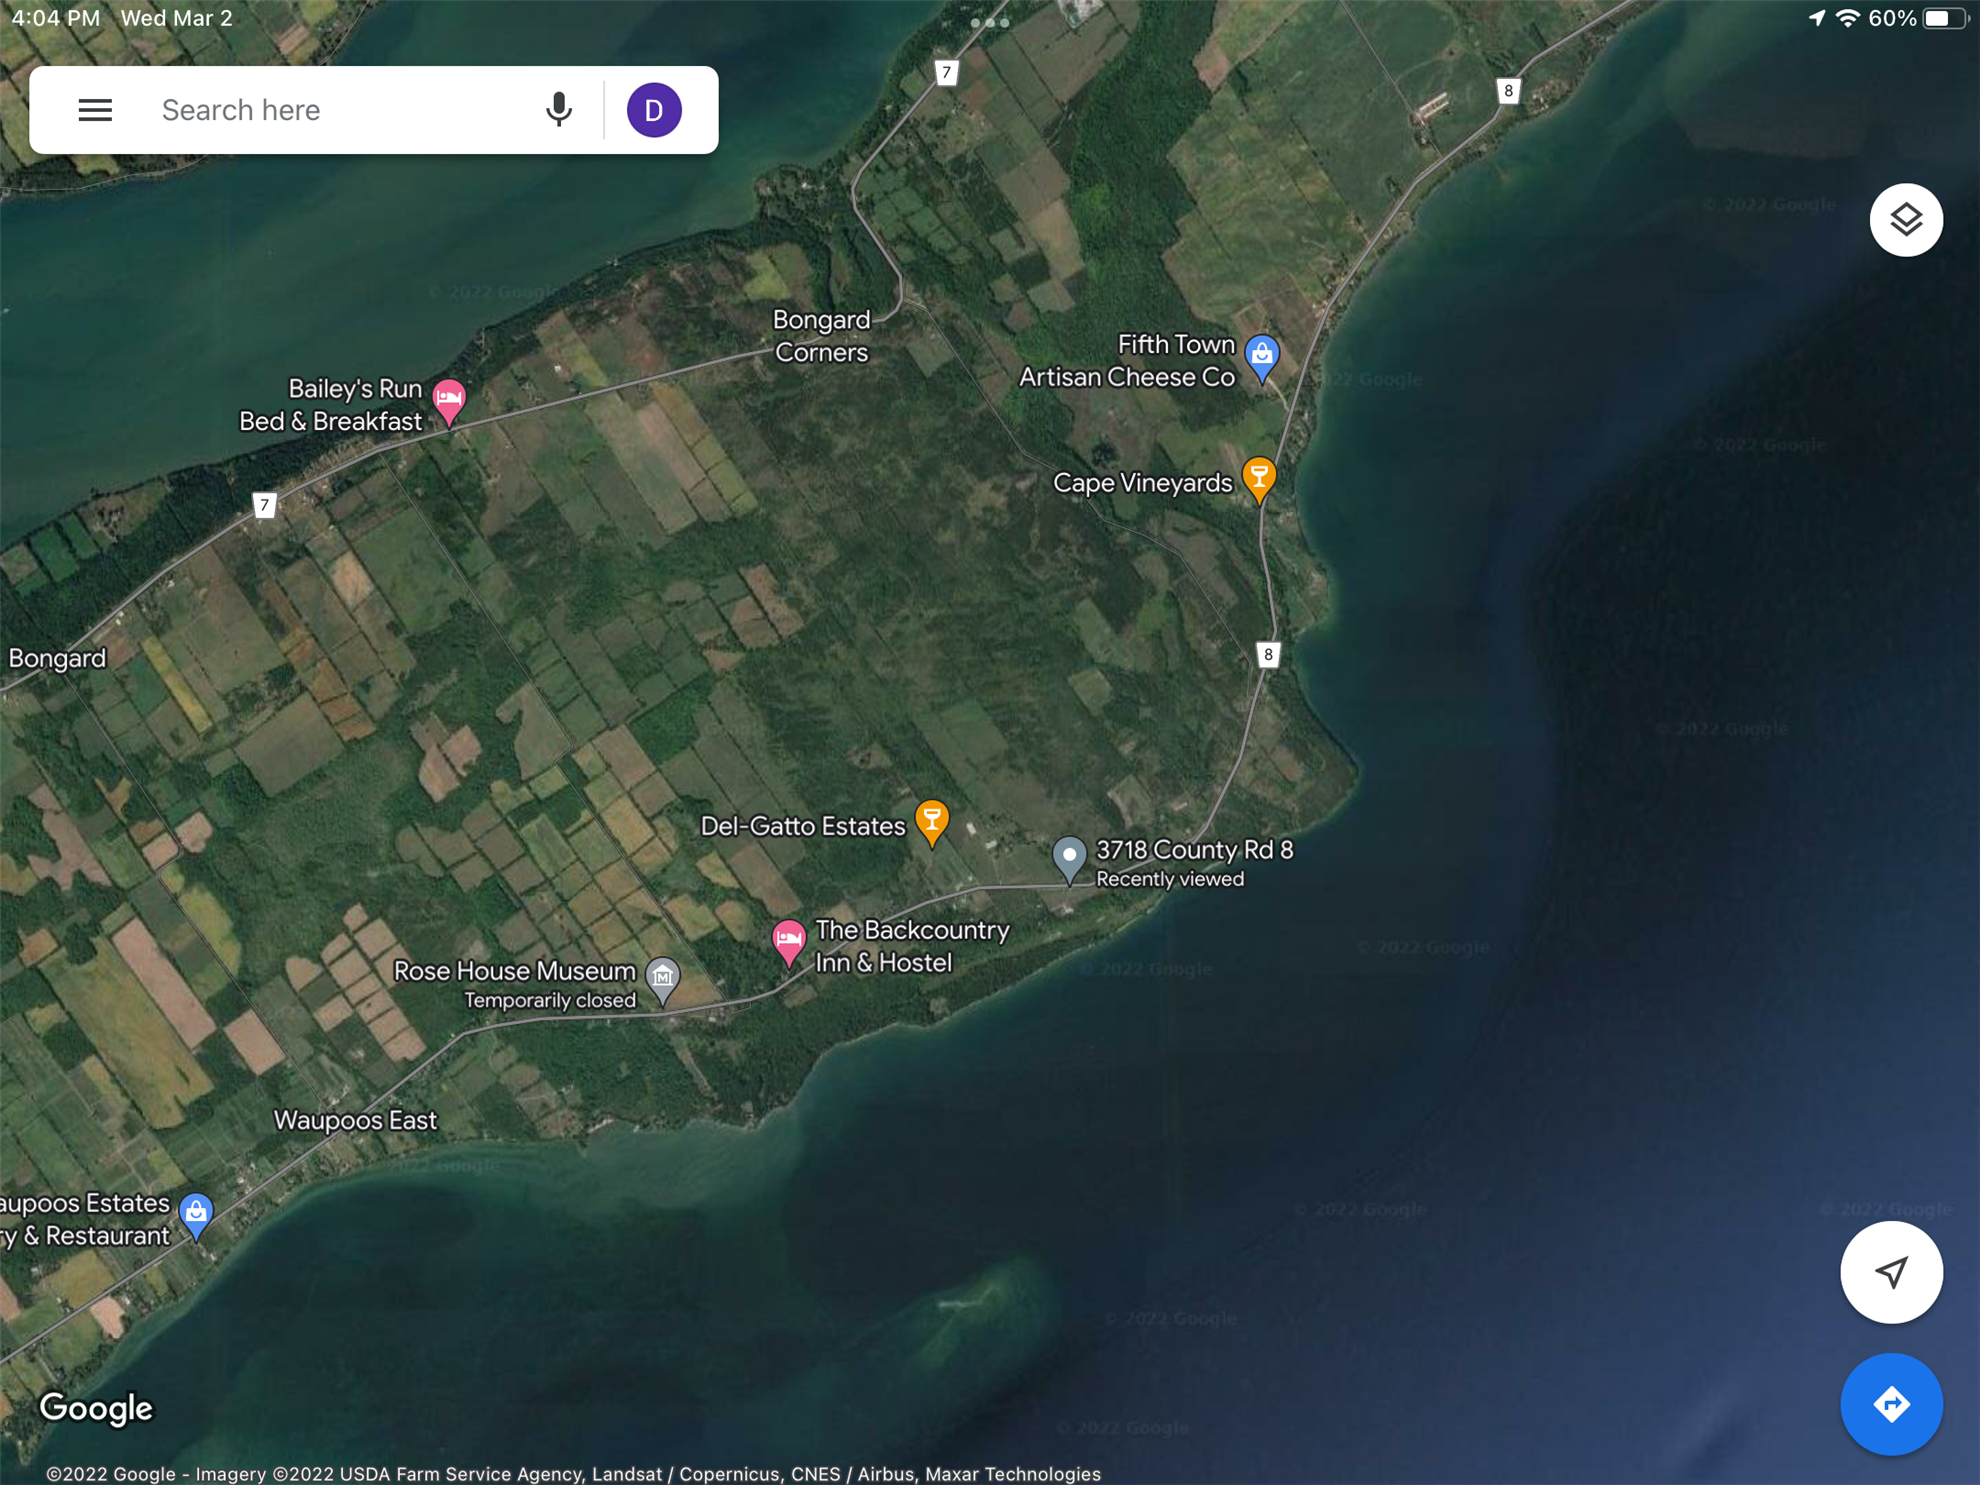The image size is (1980, 1485).
Task: Tap the 3718 County Rd 8 marker
Action: point(1069,858)
